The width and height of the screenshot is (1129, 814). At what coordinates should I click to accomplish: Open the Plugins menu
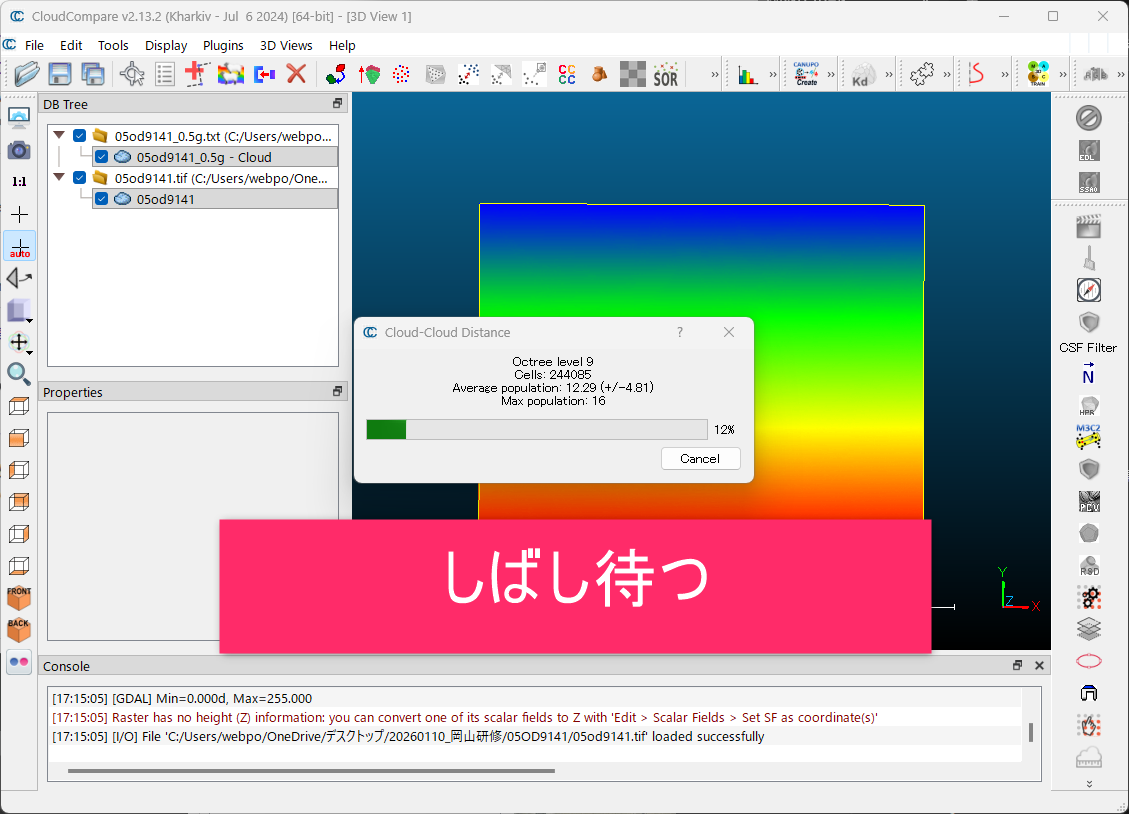pos(223,45)
